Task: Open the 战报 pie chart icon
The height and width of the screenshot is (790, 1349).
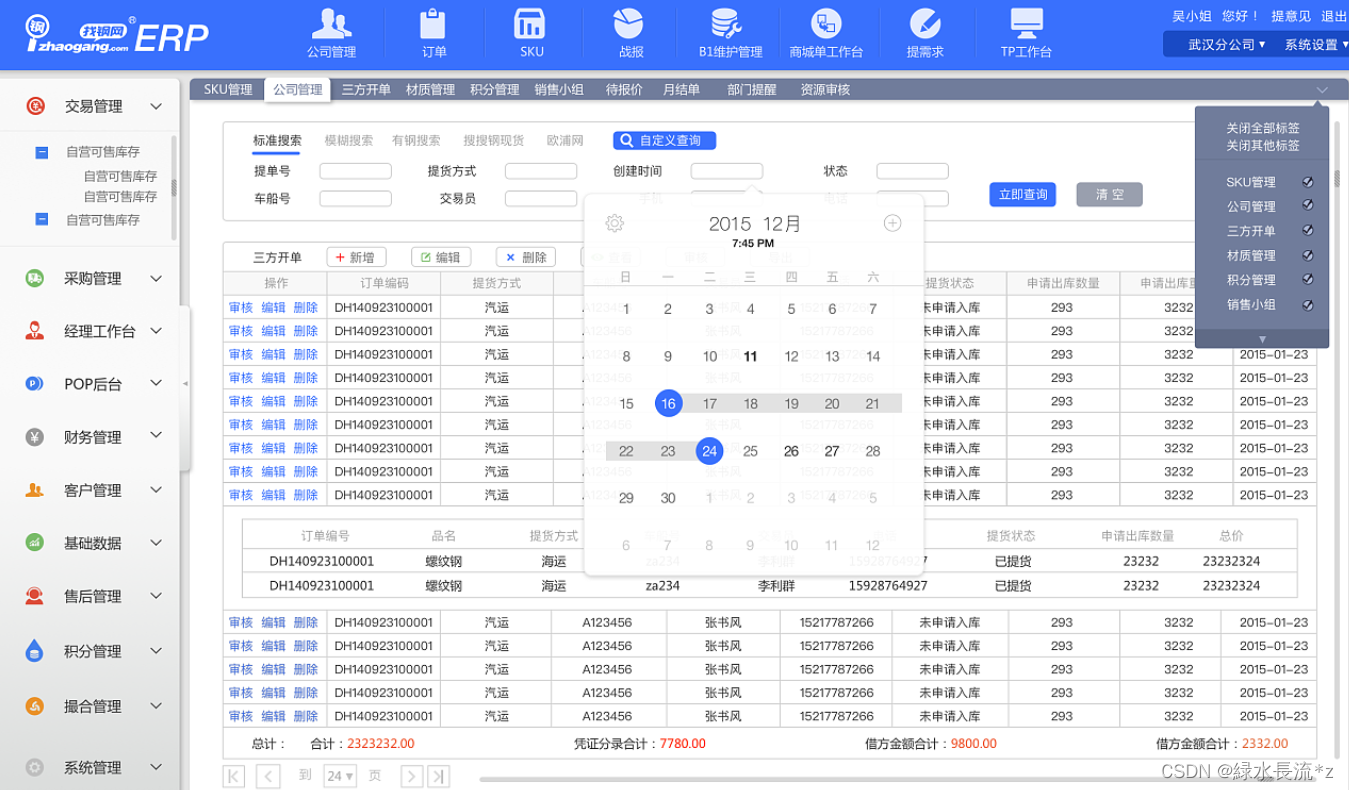Action: tap(628, 23)
